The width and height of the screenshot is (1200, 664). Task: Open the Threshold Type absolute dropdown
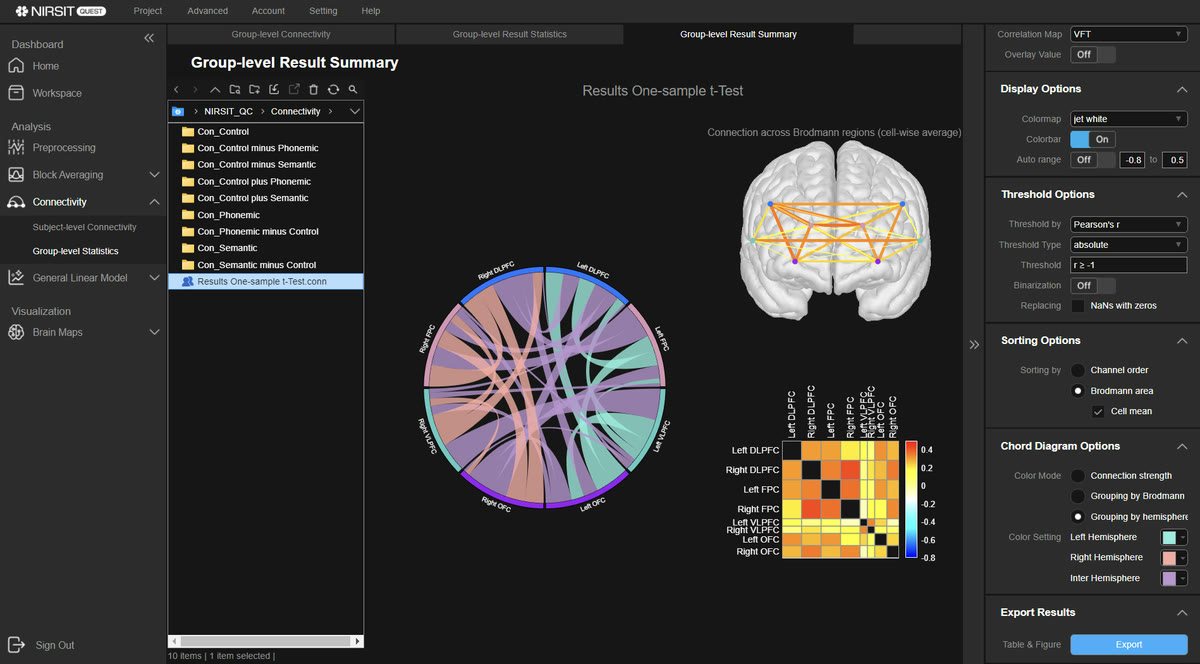pos(1128,245)
